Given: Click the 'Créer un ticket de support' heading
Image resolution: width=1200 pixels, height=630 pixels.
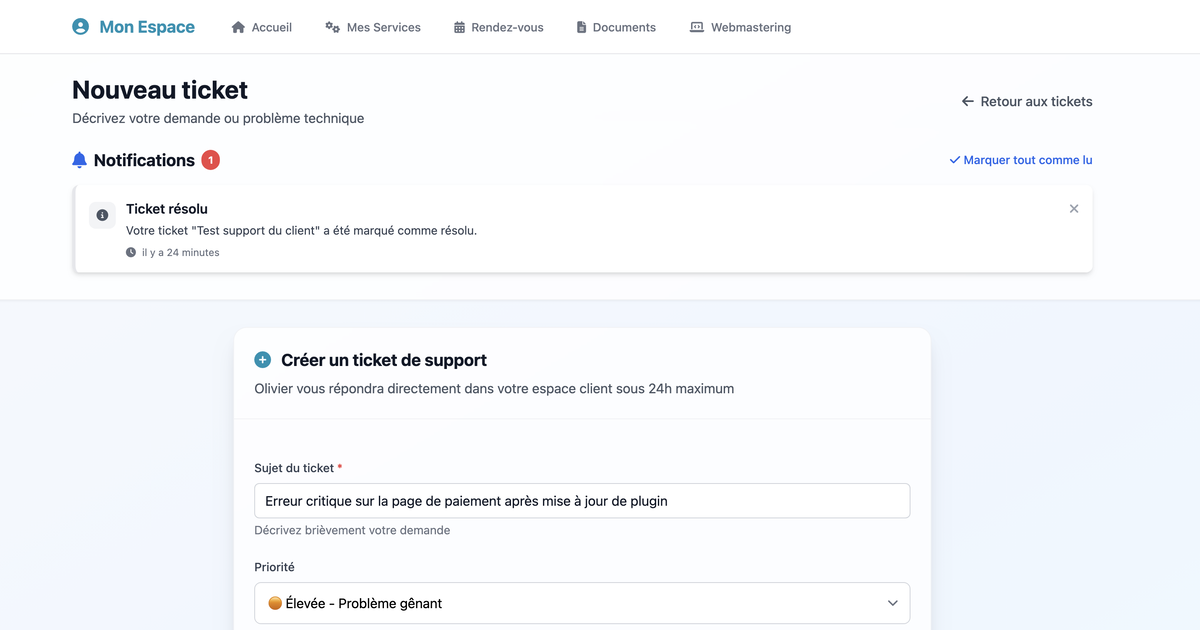Looking at the screenshot, I should [384, 360].
